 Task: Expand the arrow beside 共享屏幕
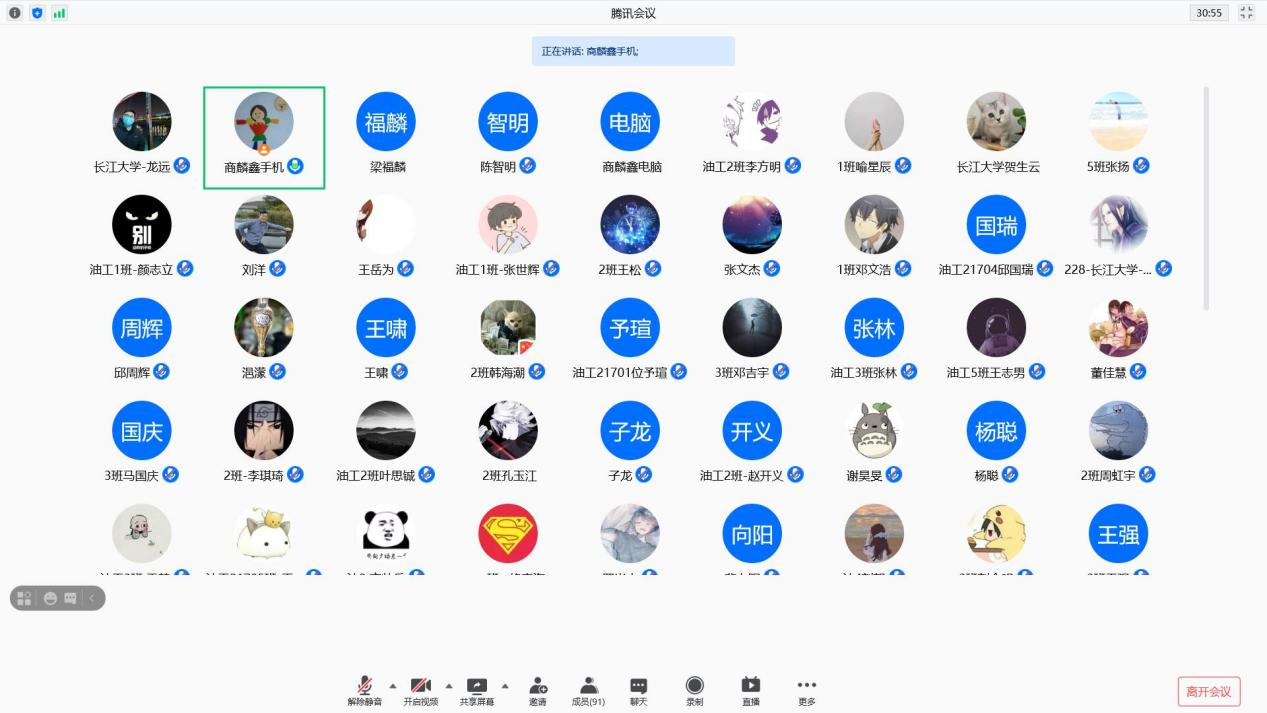(x=504, y=686)
